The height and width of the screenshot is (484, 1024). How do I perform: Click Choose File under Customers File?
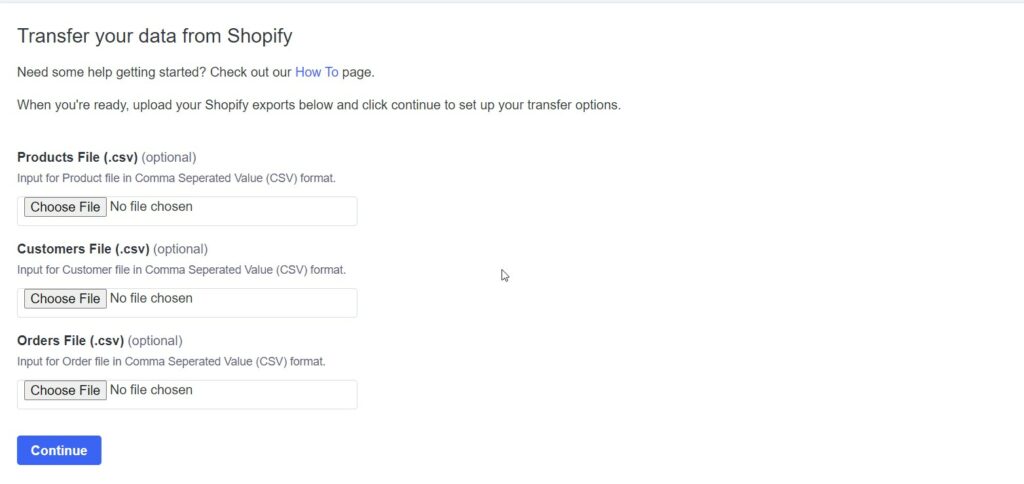[x=65, y=298]
